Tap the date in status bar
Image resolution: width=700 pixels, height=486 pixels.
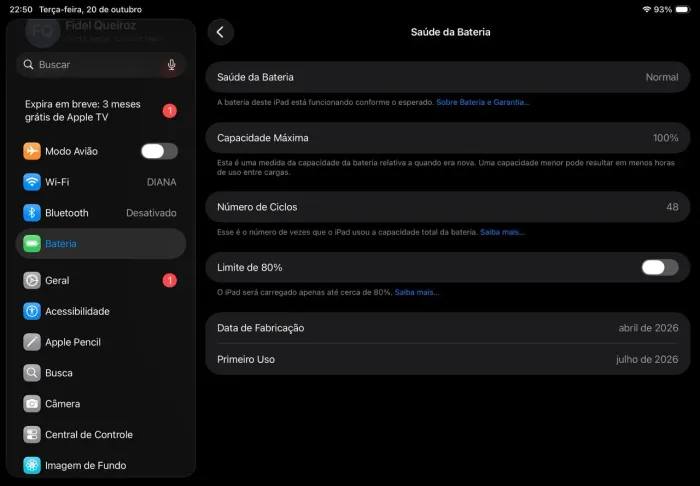(91, 9)
